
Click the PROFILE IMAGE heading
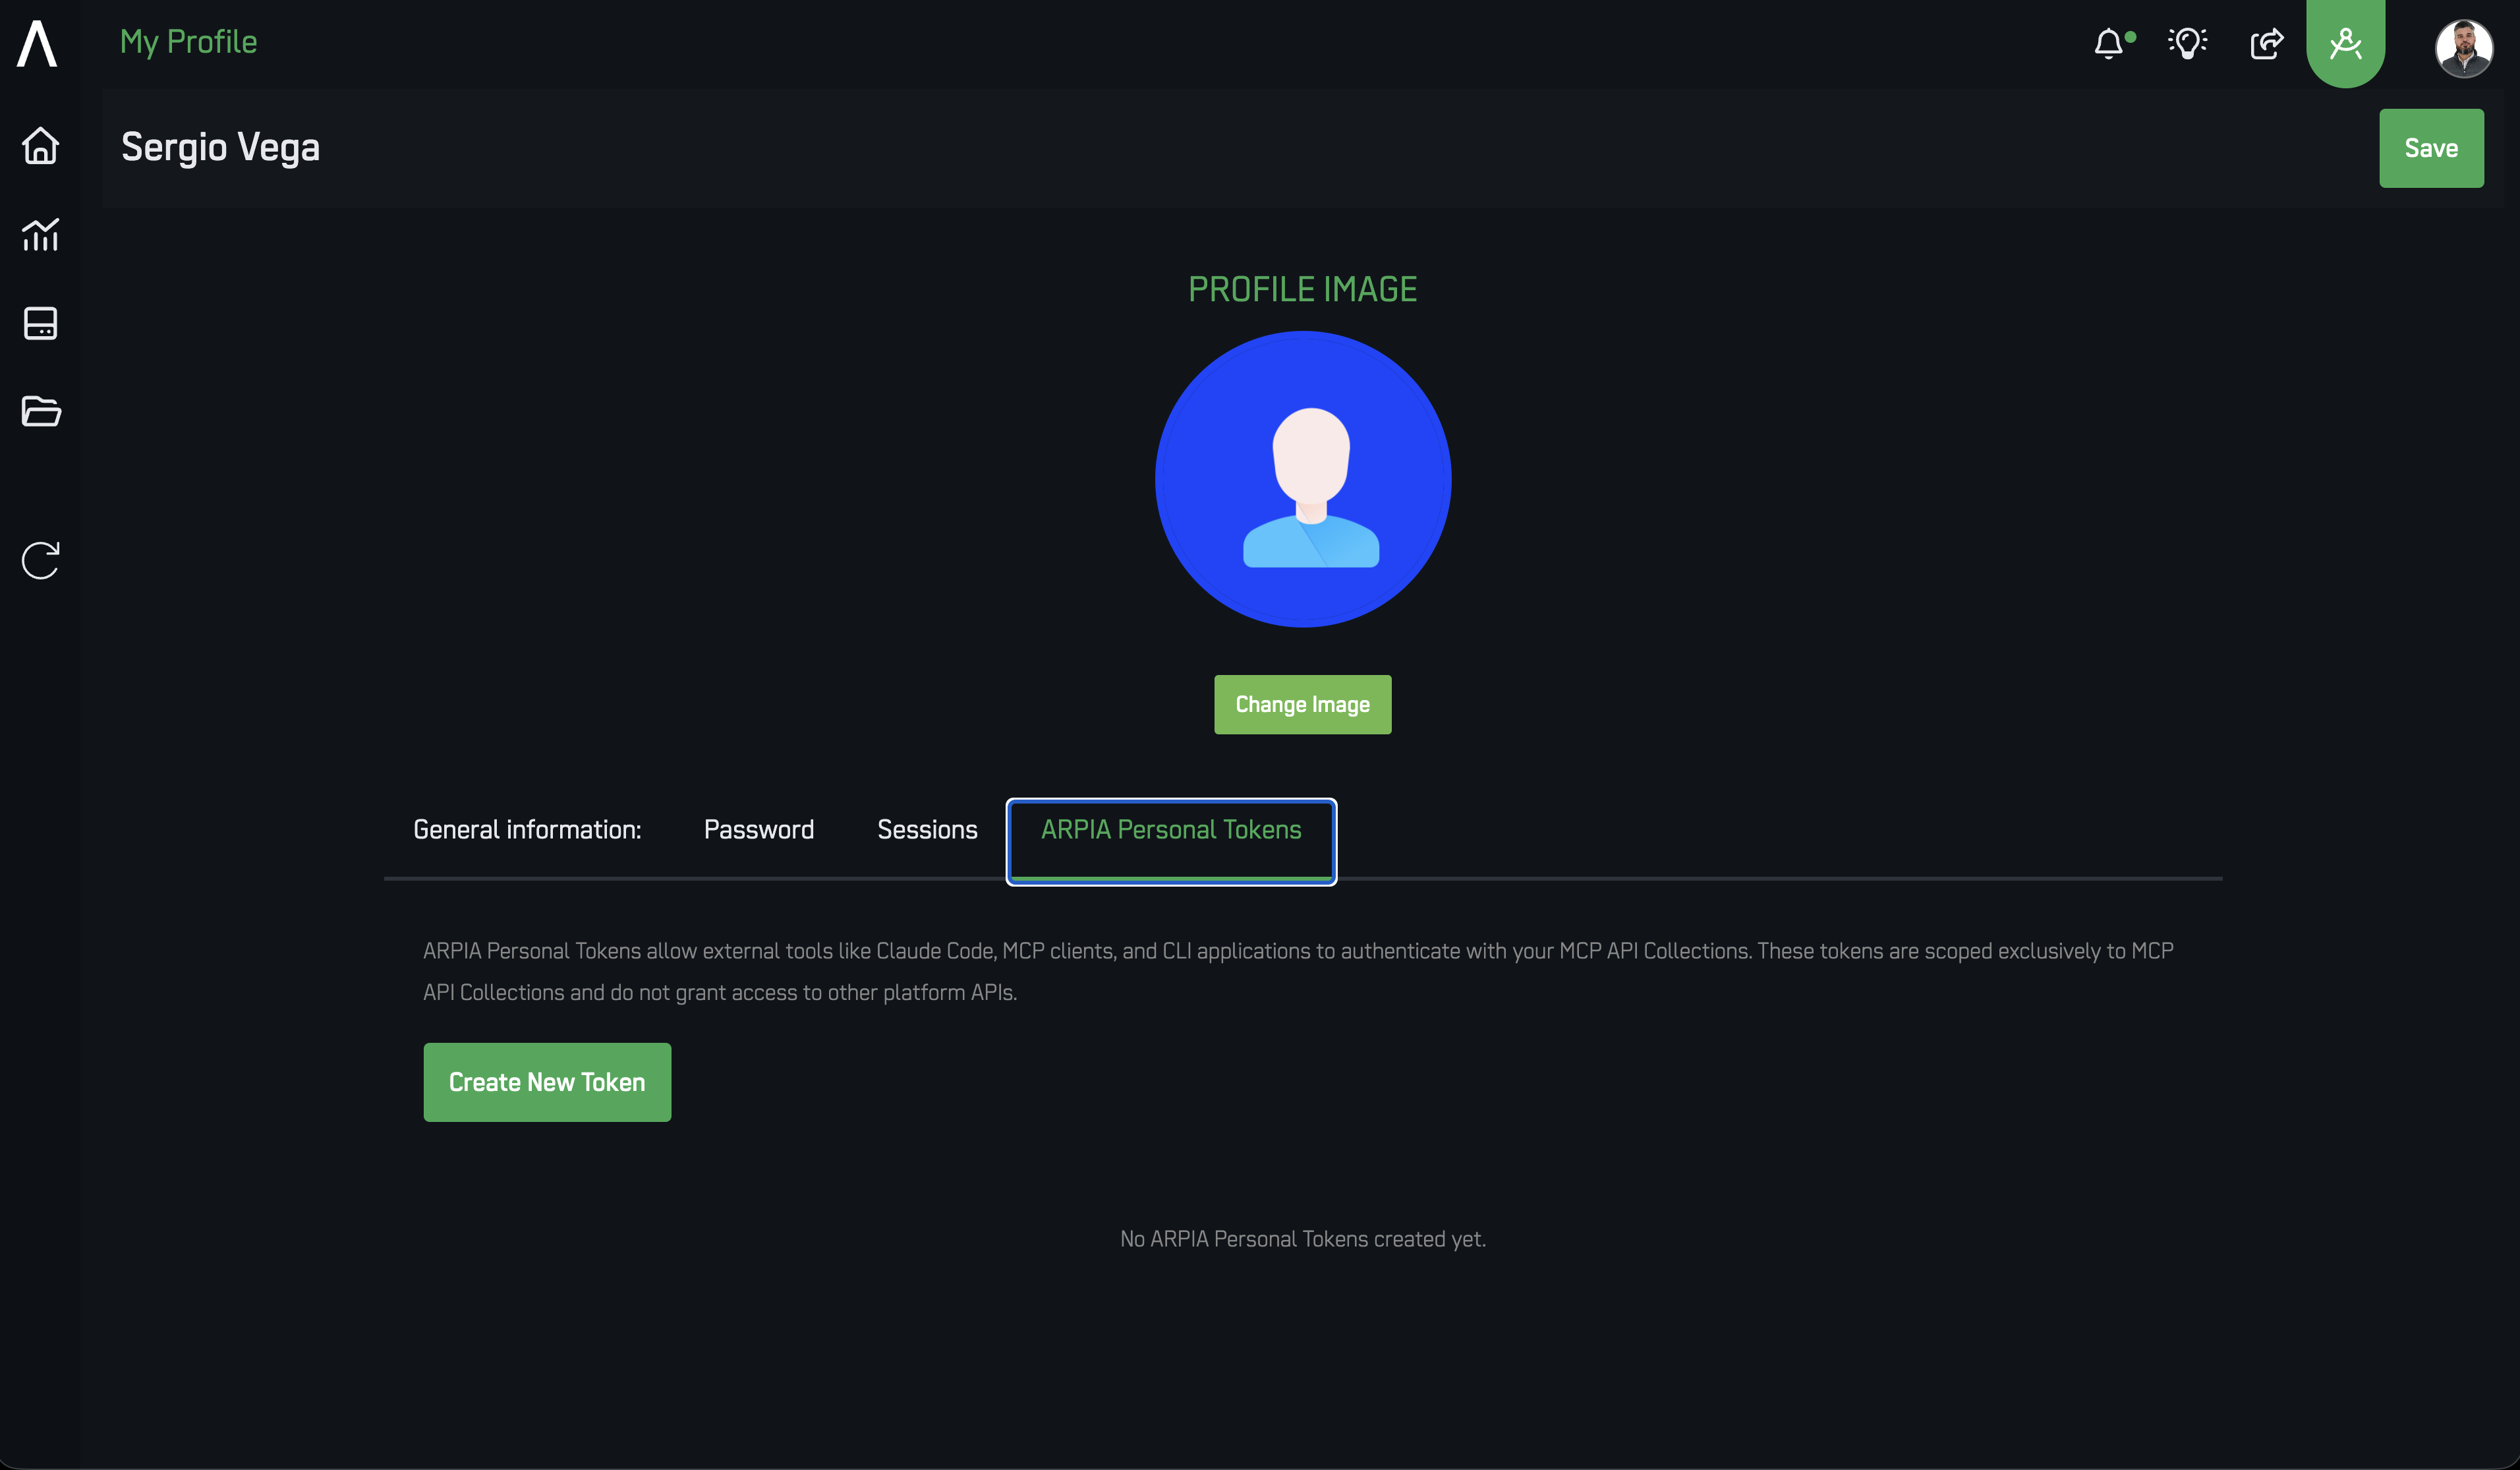(1303, 289)
